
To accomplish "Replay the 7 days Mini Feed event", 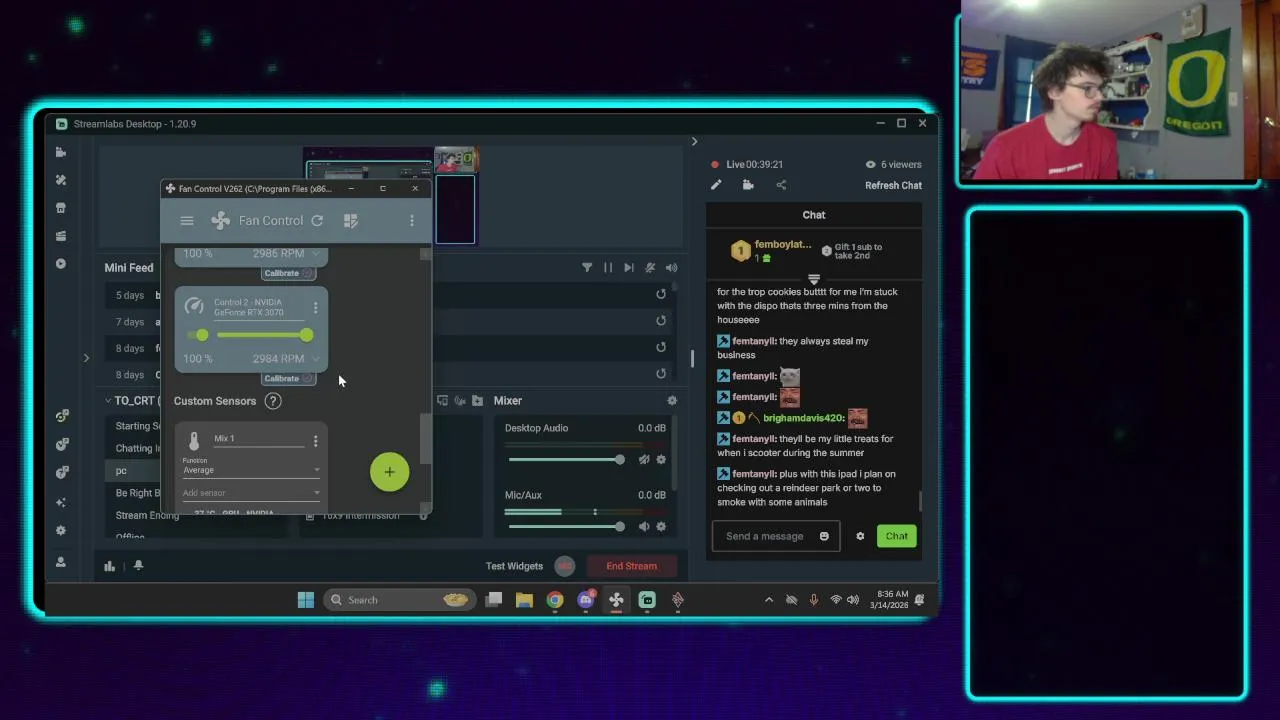I will [x=661, y=321].
